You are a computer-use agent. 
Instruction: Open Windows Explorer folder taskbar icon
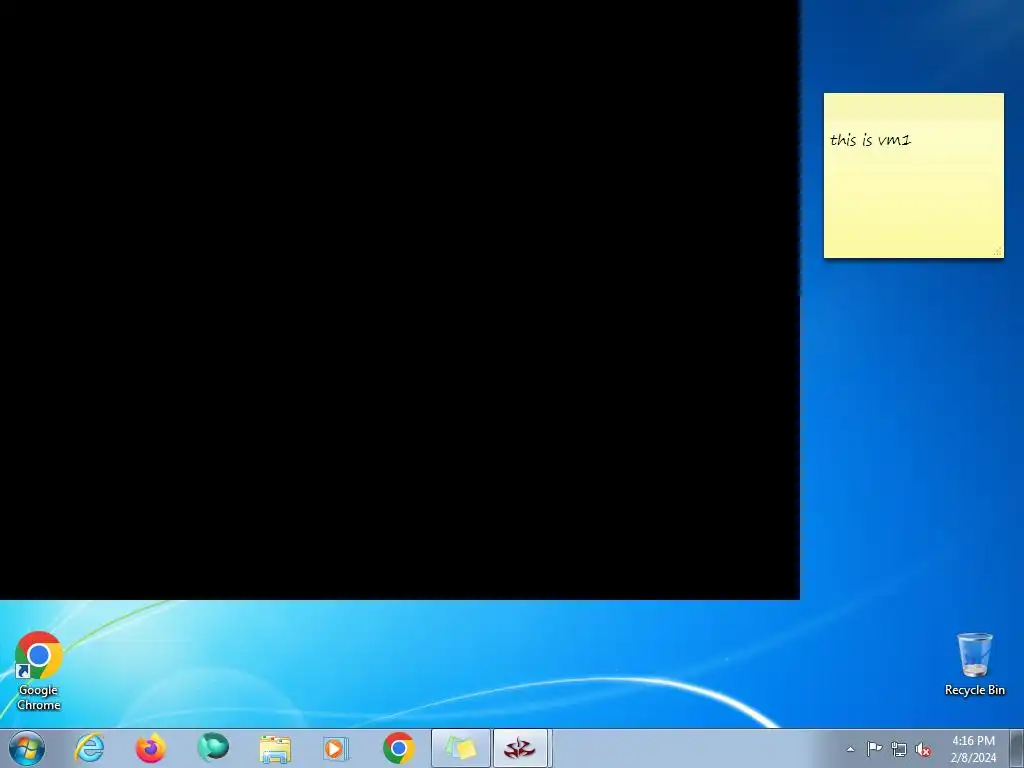[275, 748]
